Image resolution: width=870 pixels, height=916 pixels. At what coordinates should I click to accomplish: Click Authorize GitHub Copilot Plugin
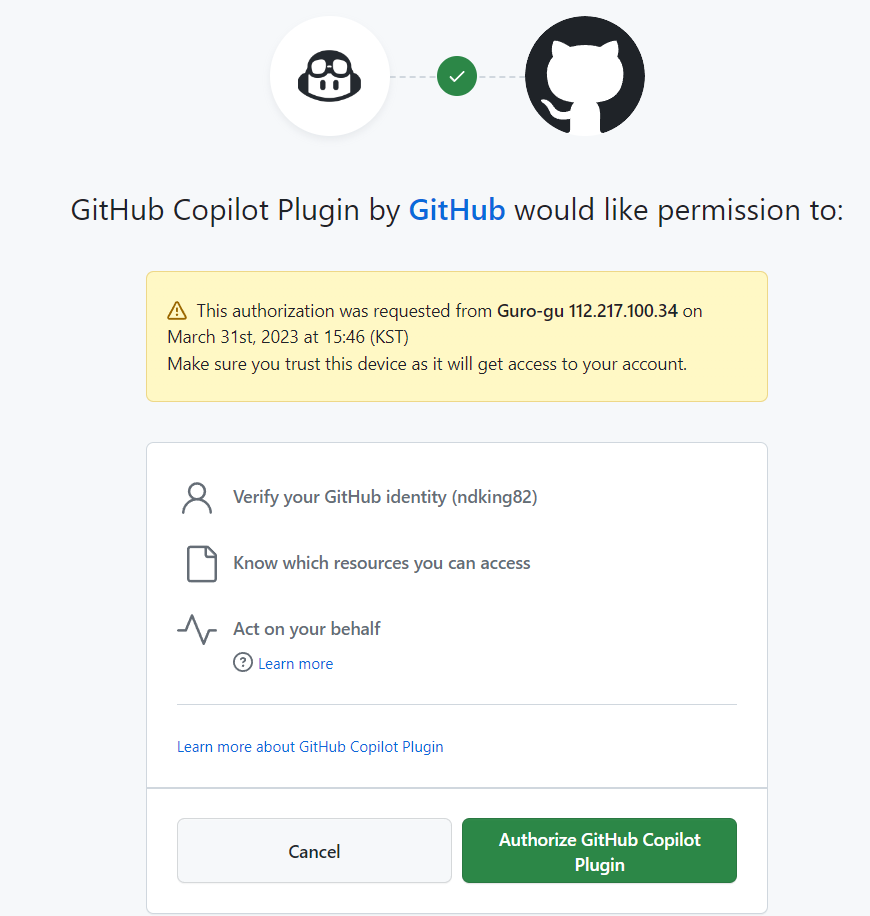598,850
